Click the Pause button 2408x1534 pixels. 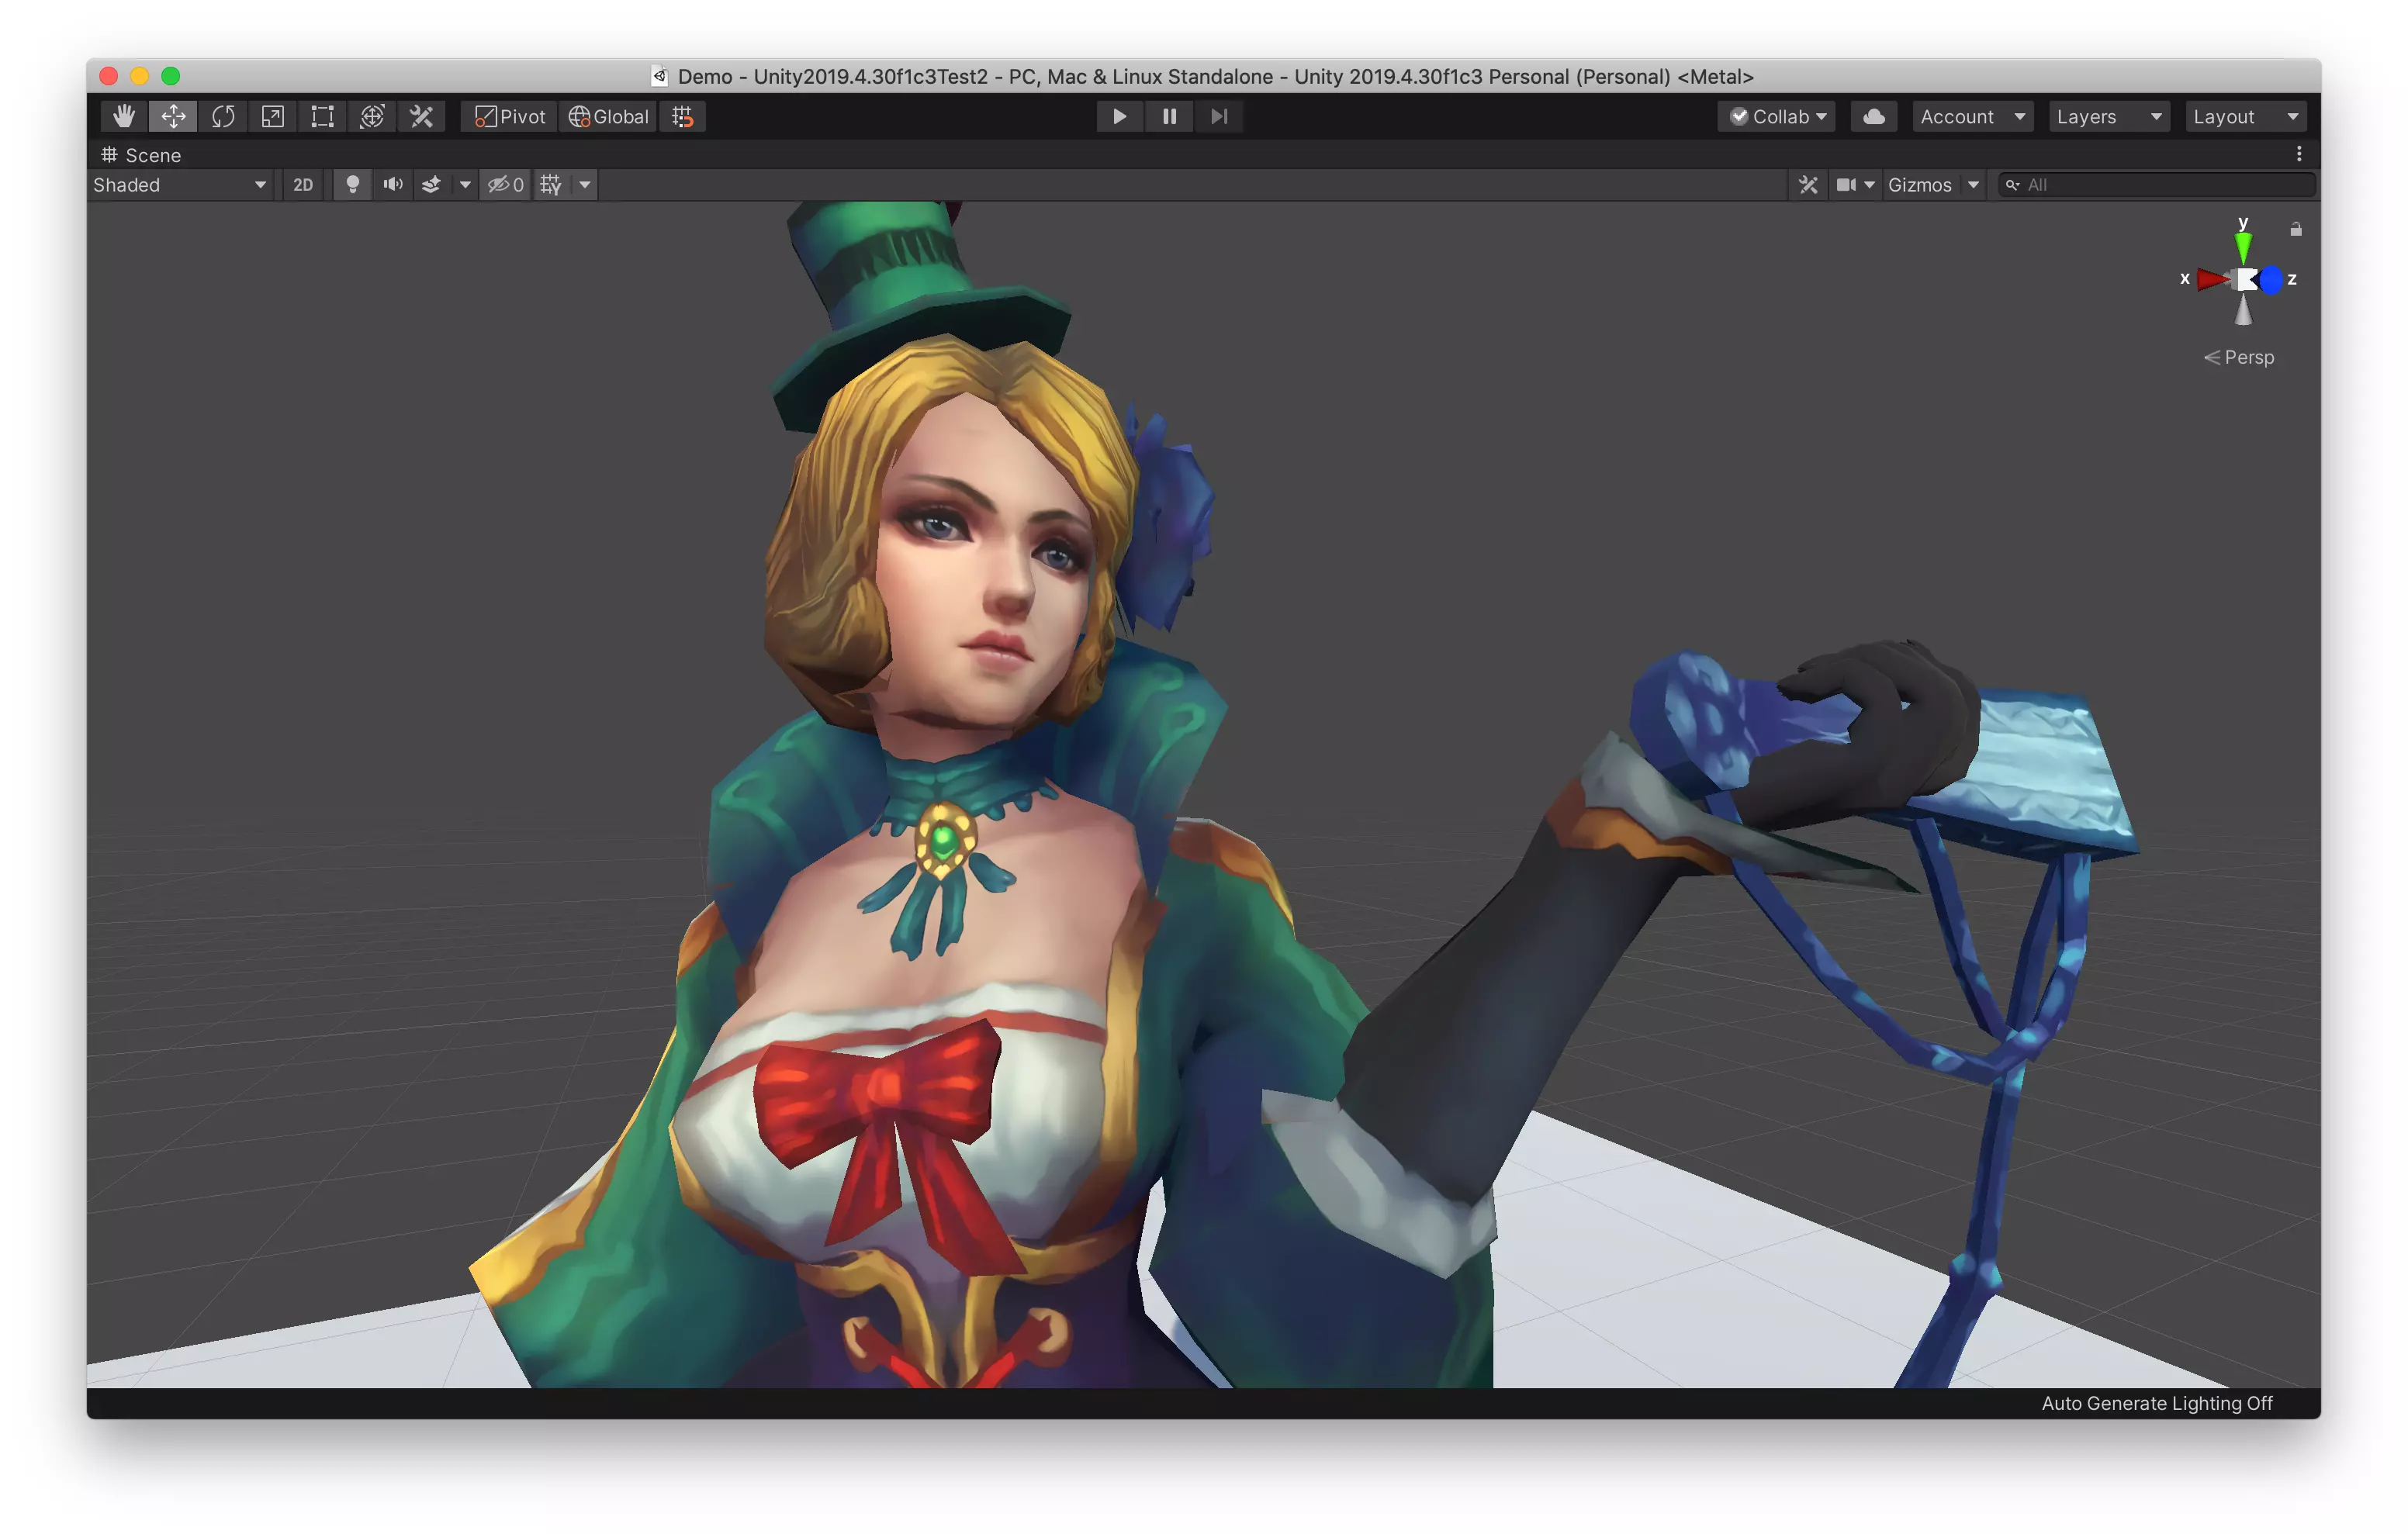click(x=1169, y=117)
